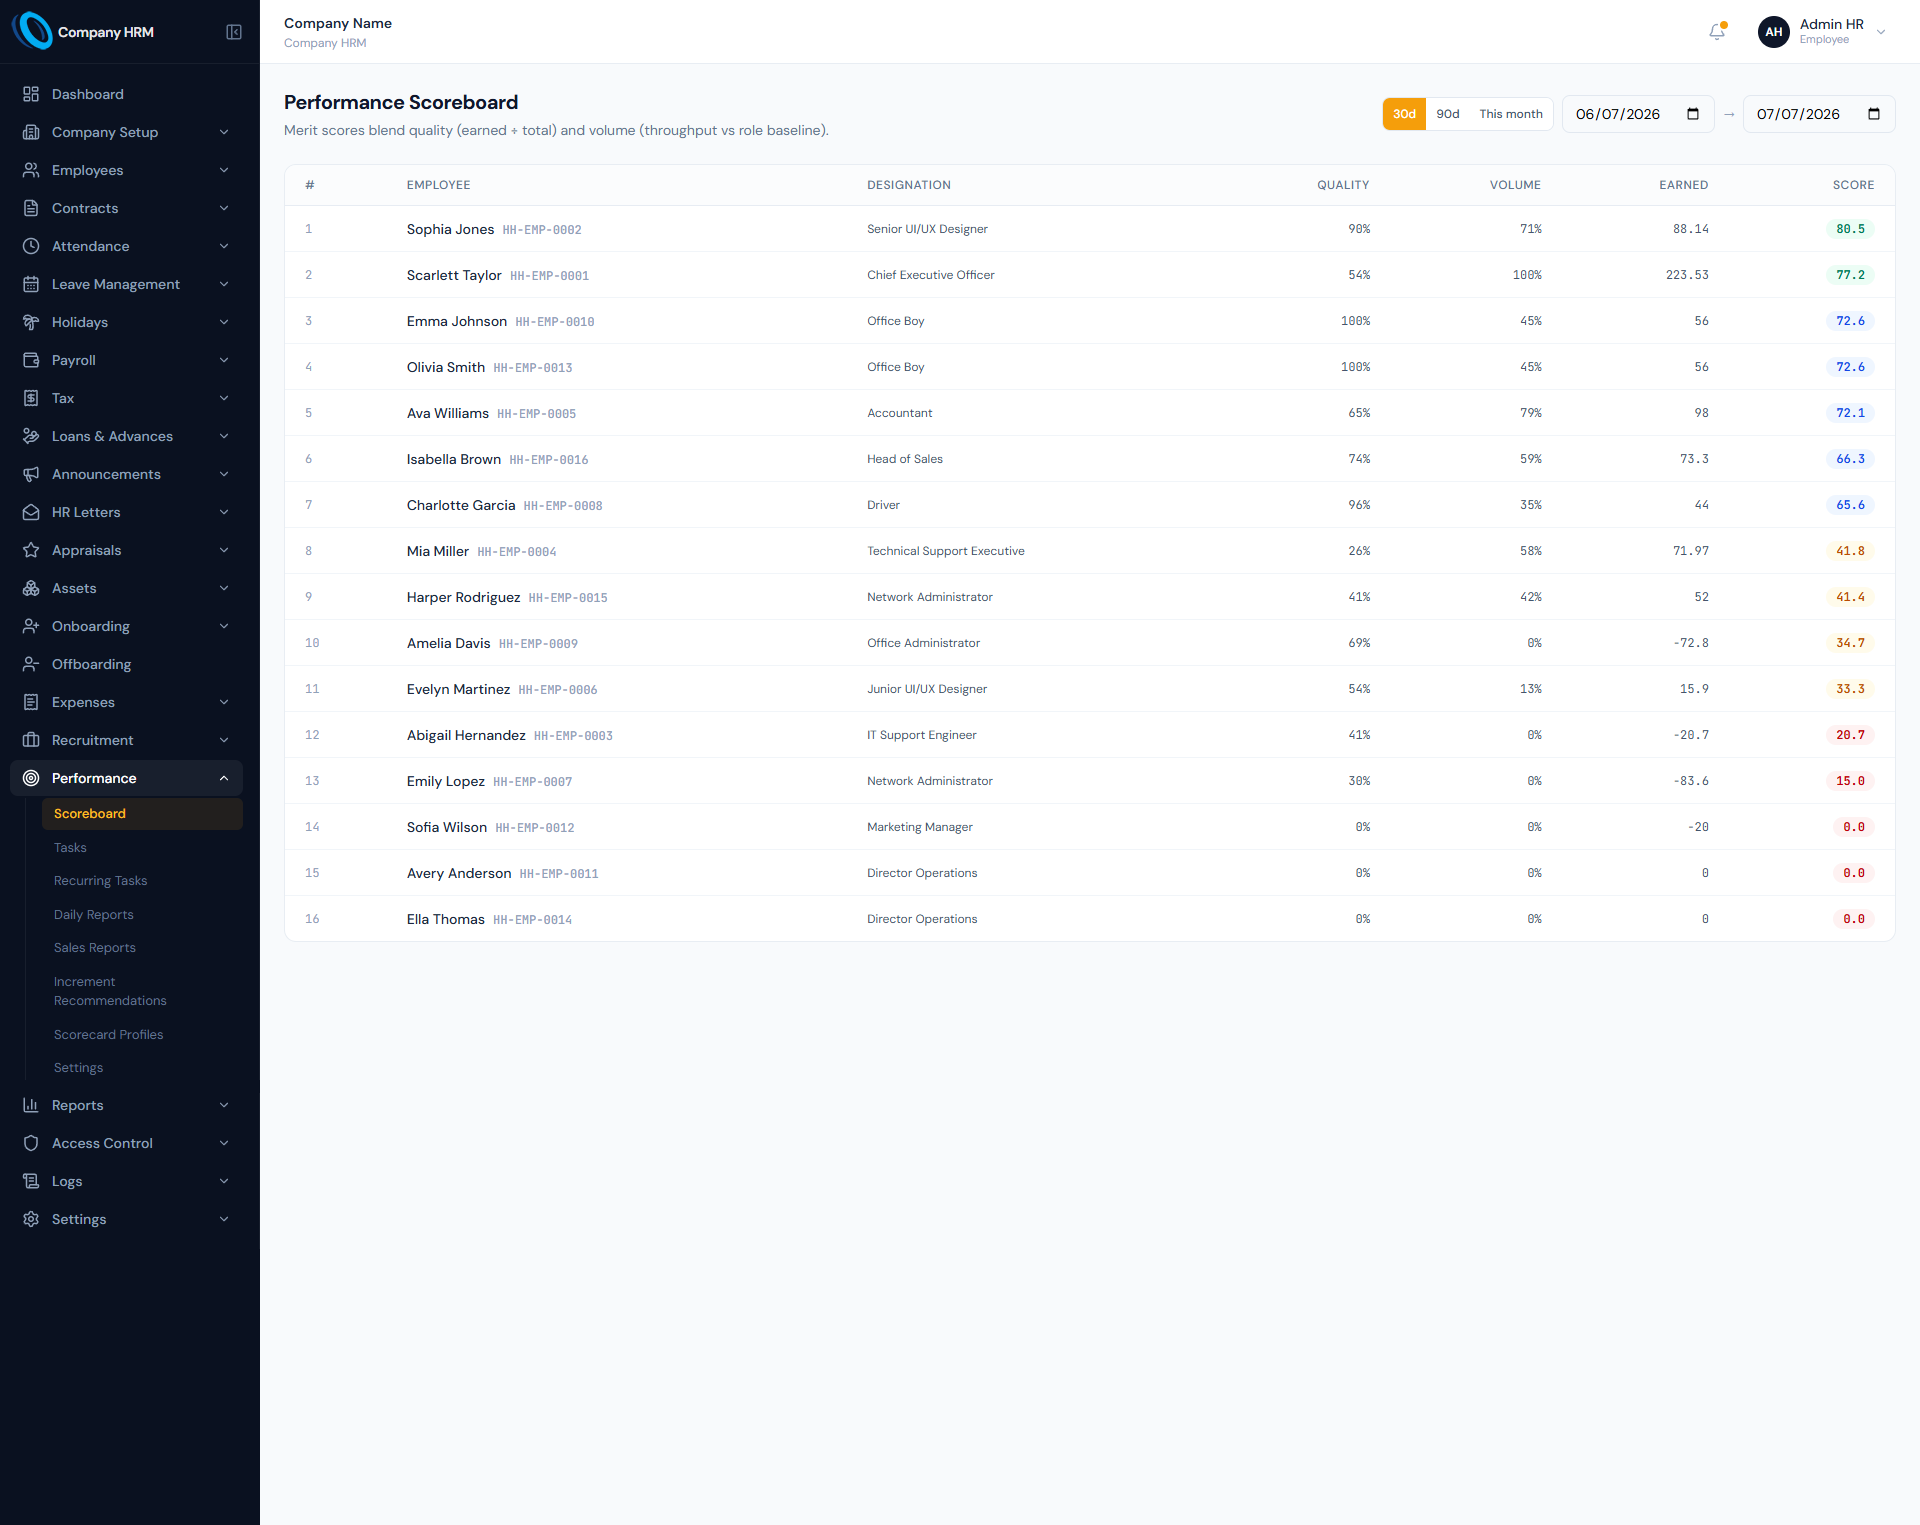The width and height of the screenshot is (1920, 1525).
Task: Click the Attendance clock icon
Action: [x=31, y=246]
